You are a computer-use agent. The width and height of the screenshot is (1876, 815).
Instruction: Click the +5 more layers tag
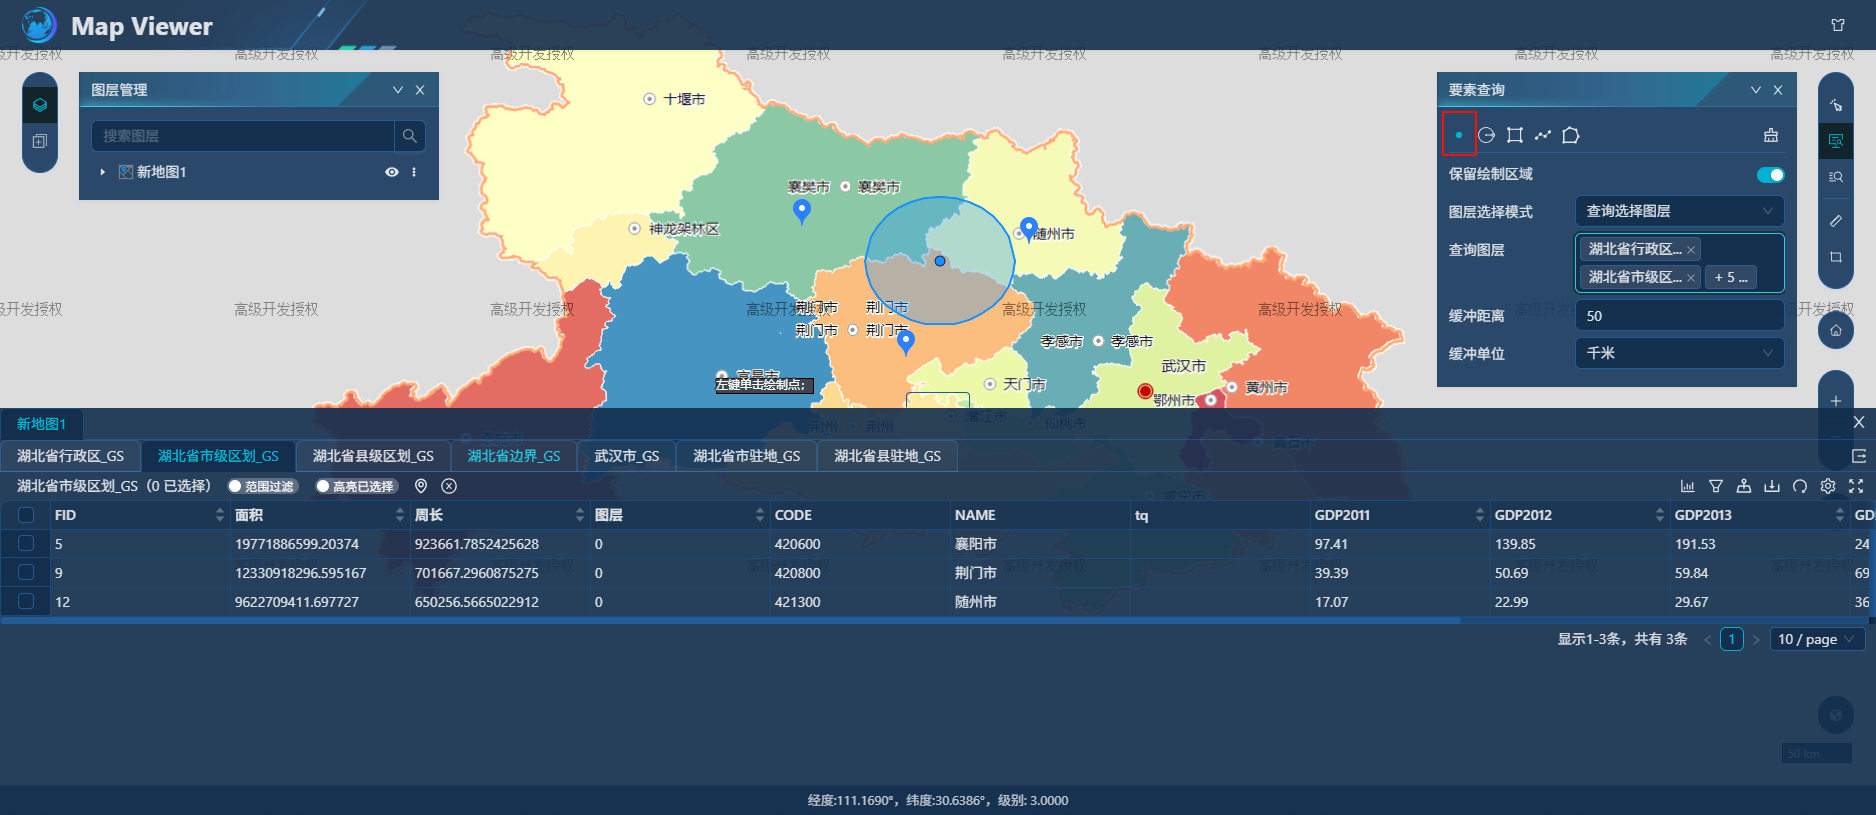point(1731,277)
